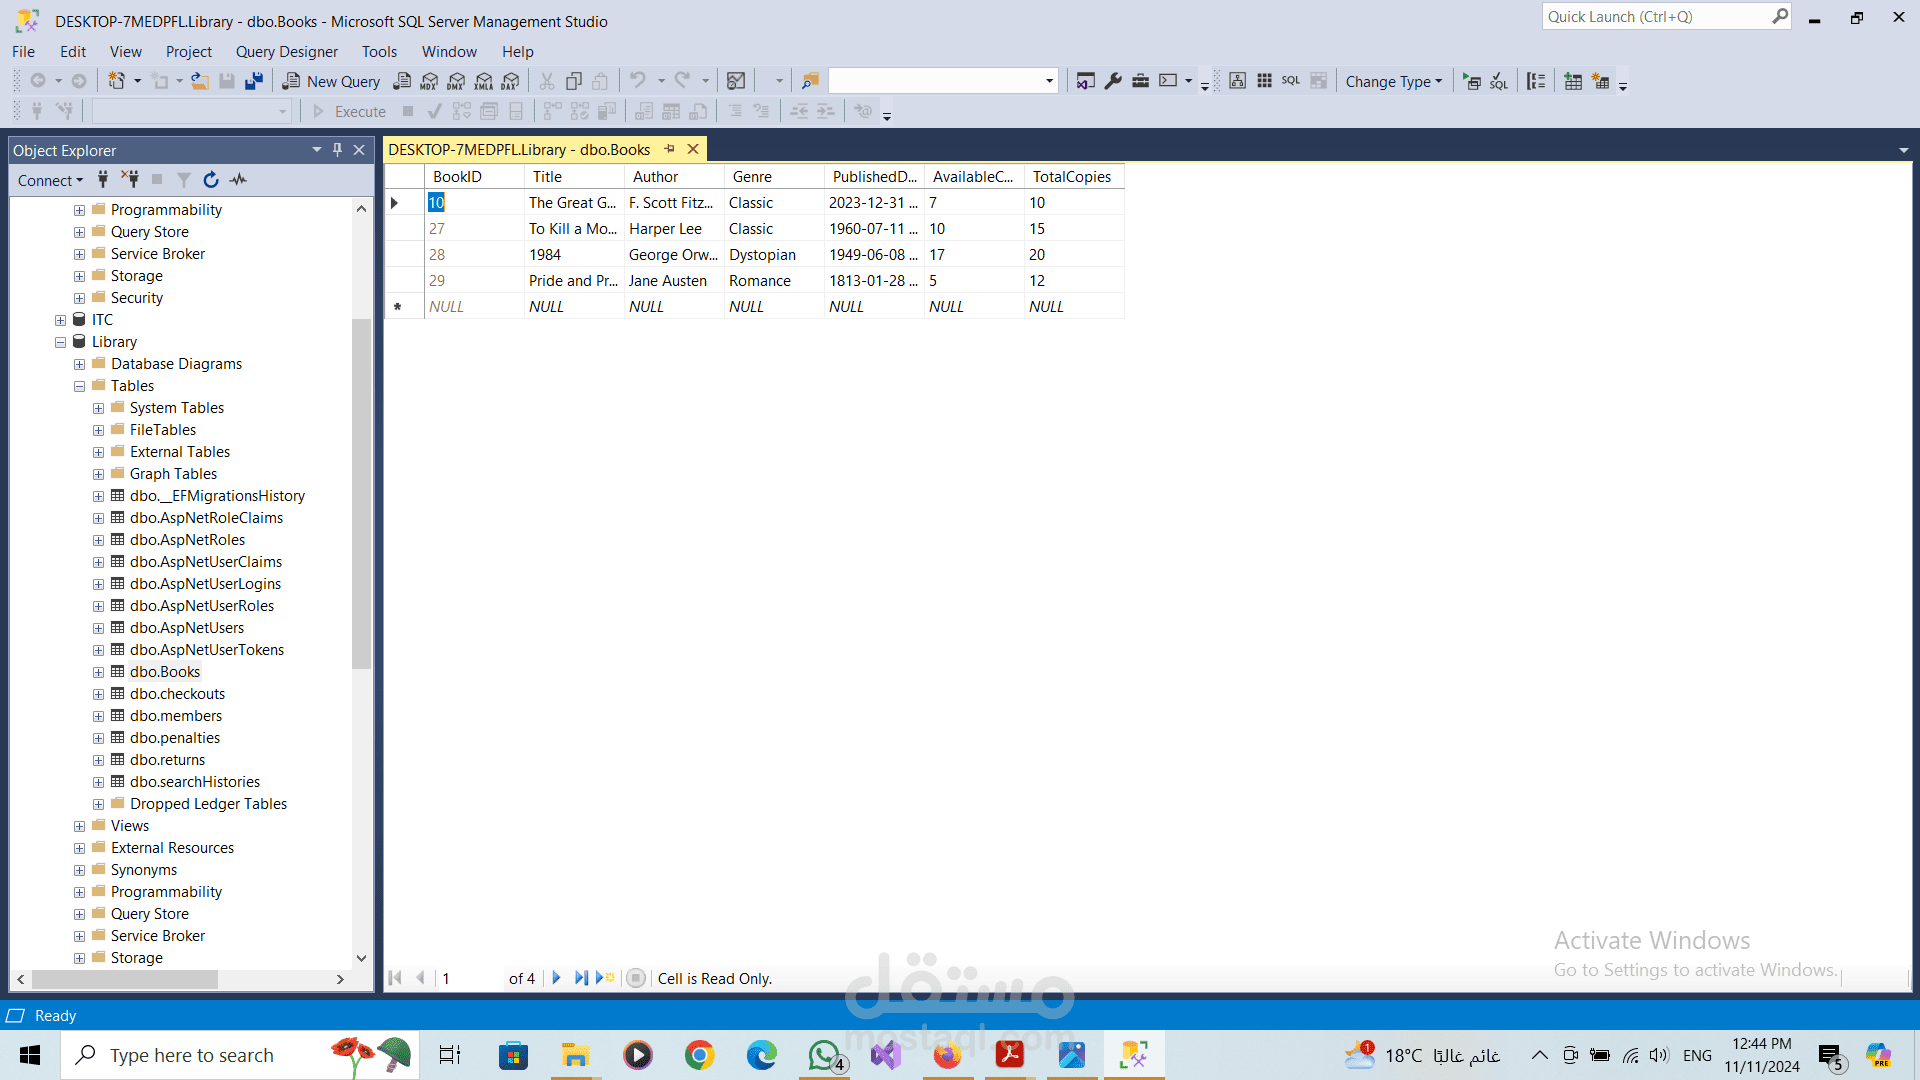Screen dimensions: 1920x1080
Task: Show the SQL pane
Action: (1291, 81)
